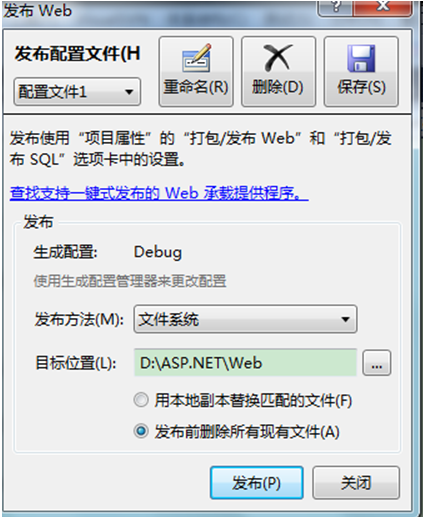Click the 保存(S) button label
Screen dimensions: 423x521
361,87
